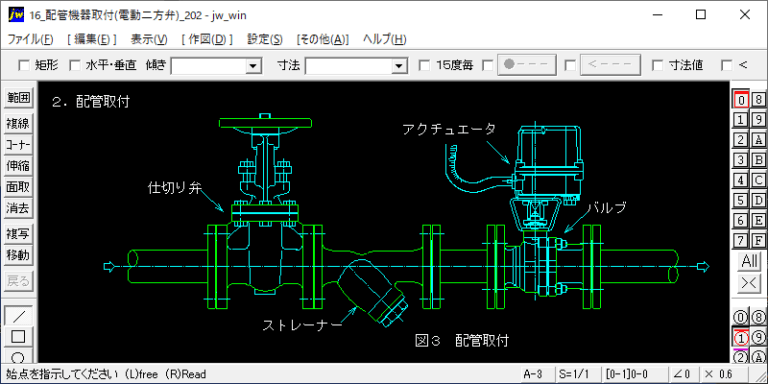
Task: Select circled layer group 8
Action: (758, 317)
